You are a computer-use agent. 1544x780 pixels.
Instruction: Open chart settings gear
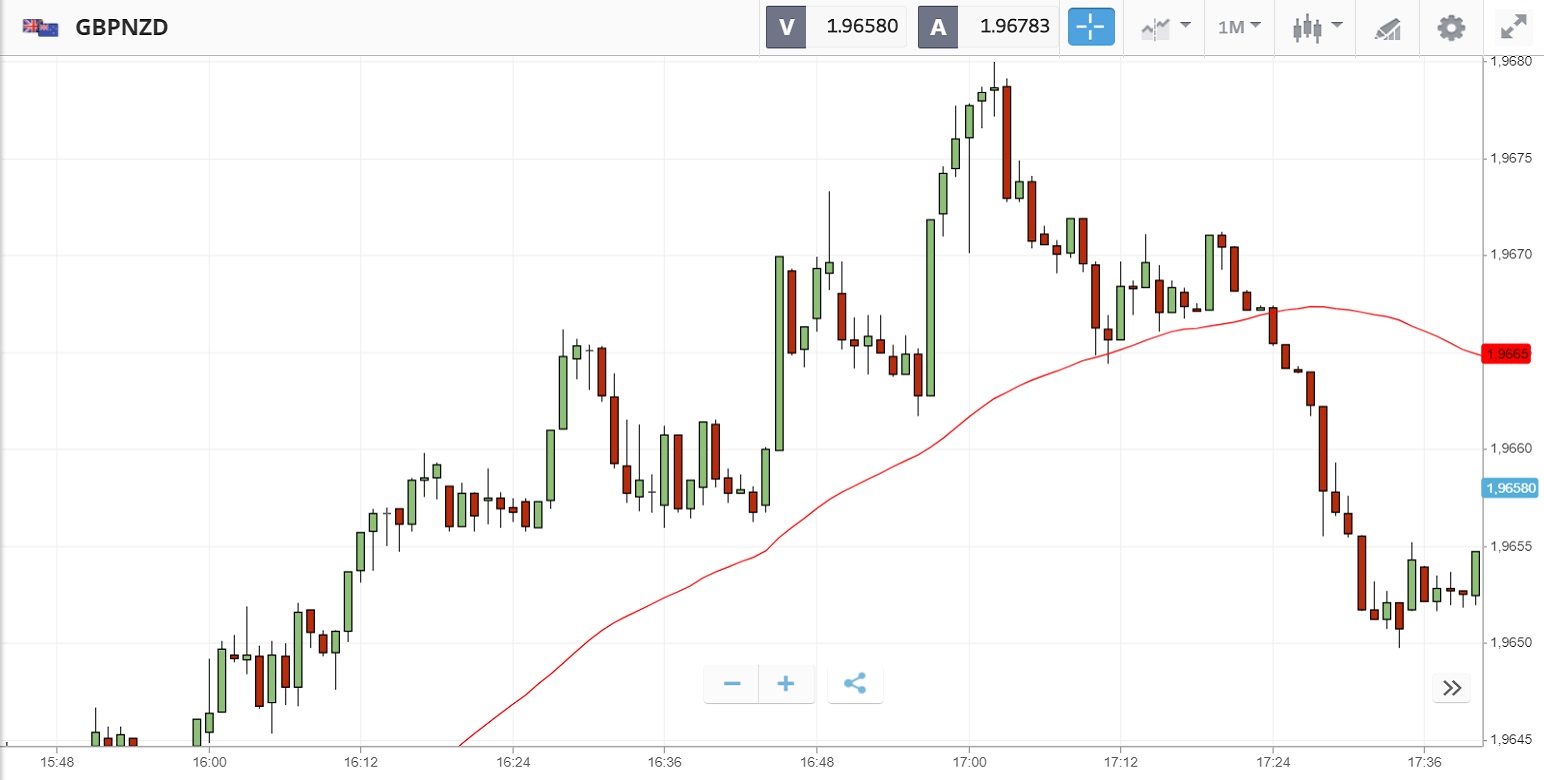(1451, 27)
